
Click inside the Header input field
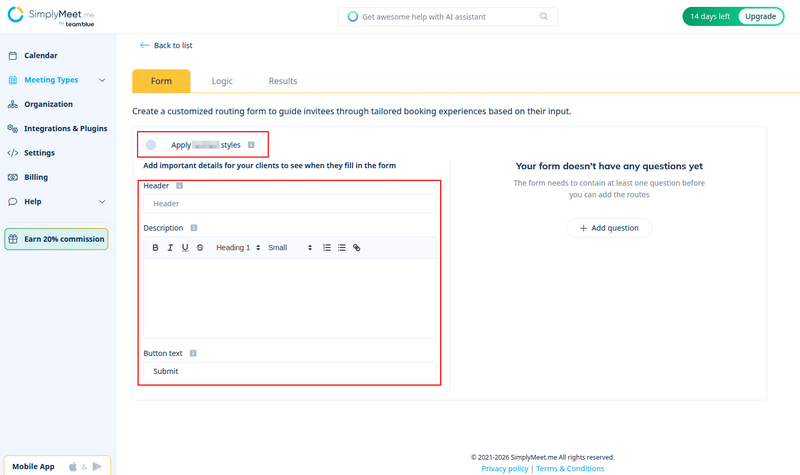click(290, 204)
